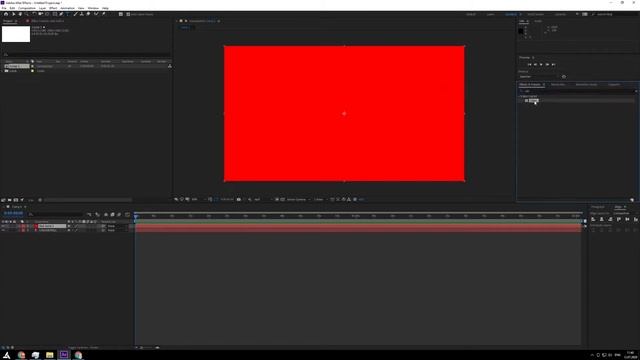Toggle visibility eye of timeline layer 2
This screenshot has width=640, height=360.
(3, 230)
